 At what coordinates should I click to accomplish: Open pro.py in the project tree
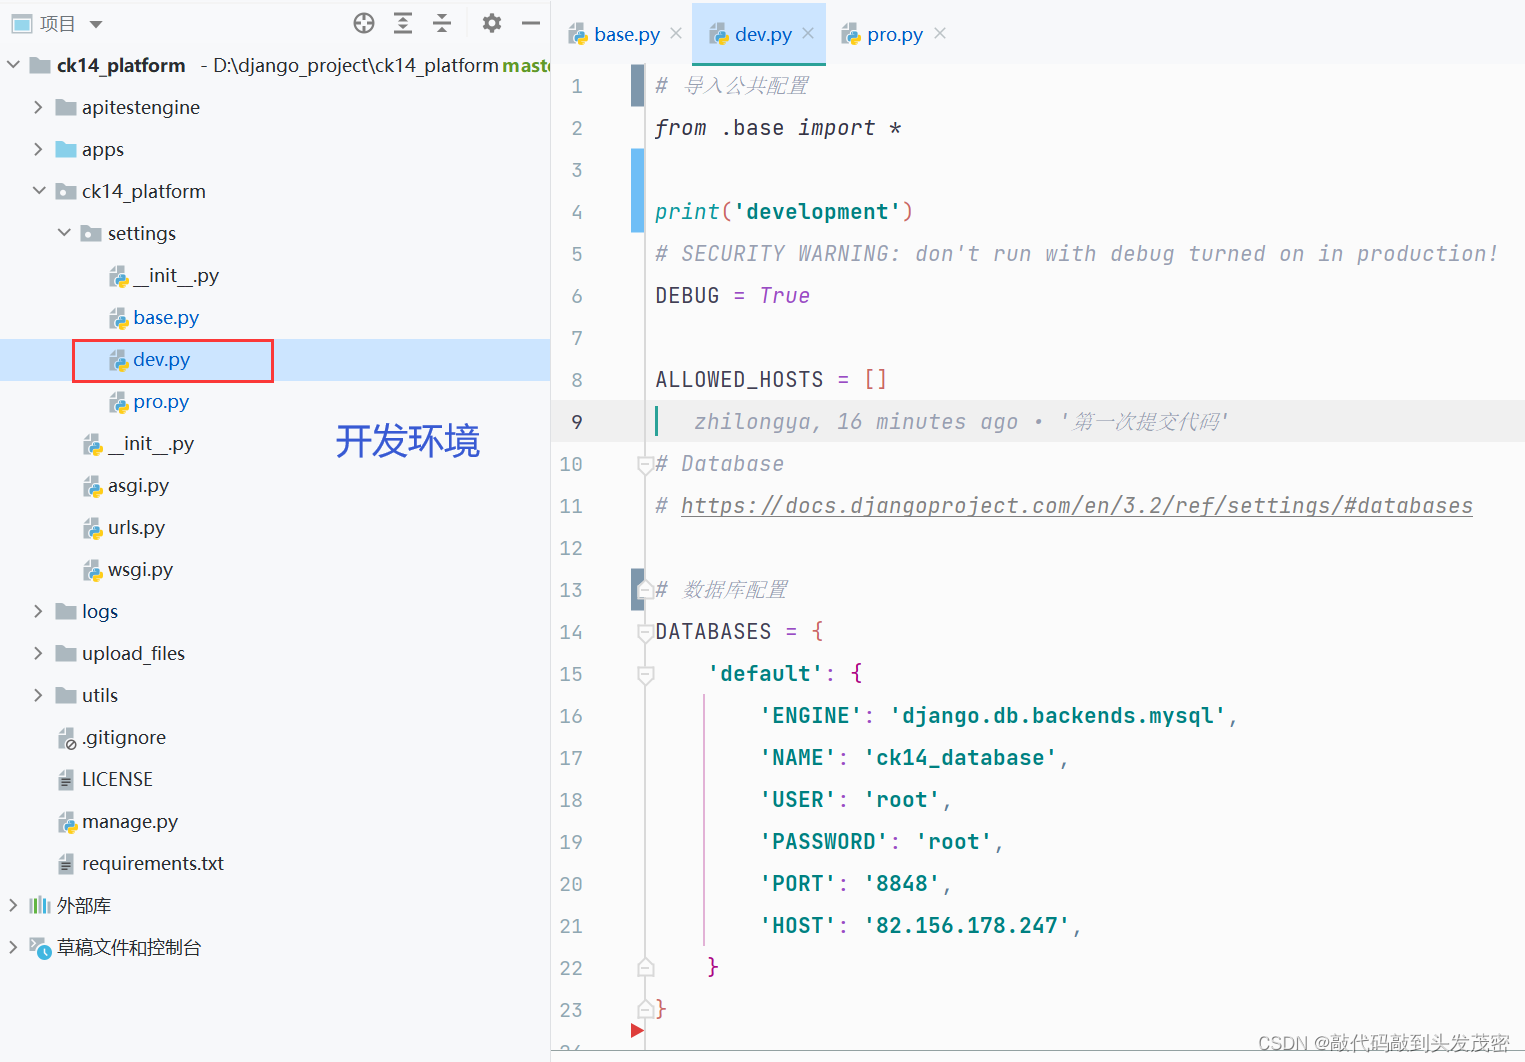click(x=149, y=401)
